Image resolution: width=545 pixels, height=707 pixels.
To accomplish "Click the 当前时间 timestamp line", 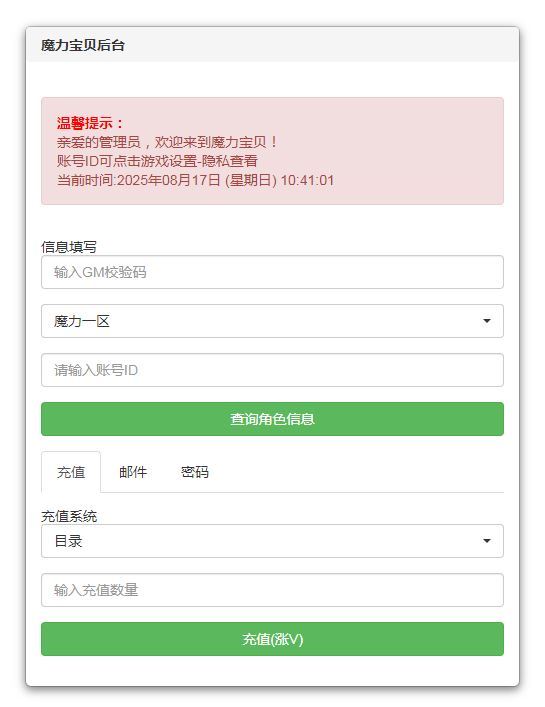I will pyautogui.click(x=195, y=180).
